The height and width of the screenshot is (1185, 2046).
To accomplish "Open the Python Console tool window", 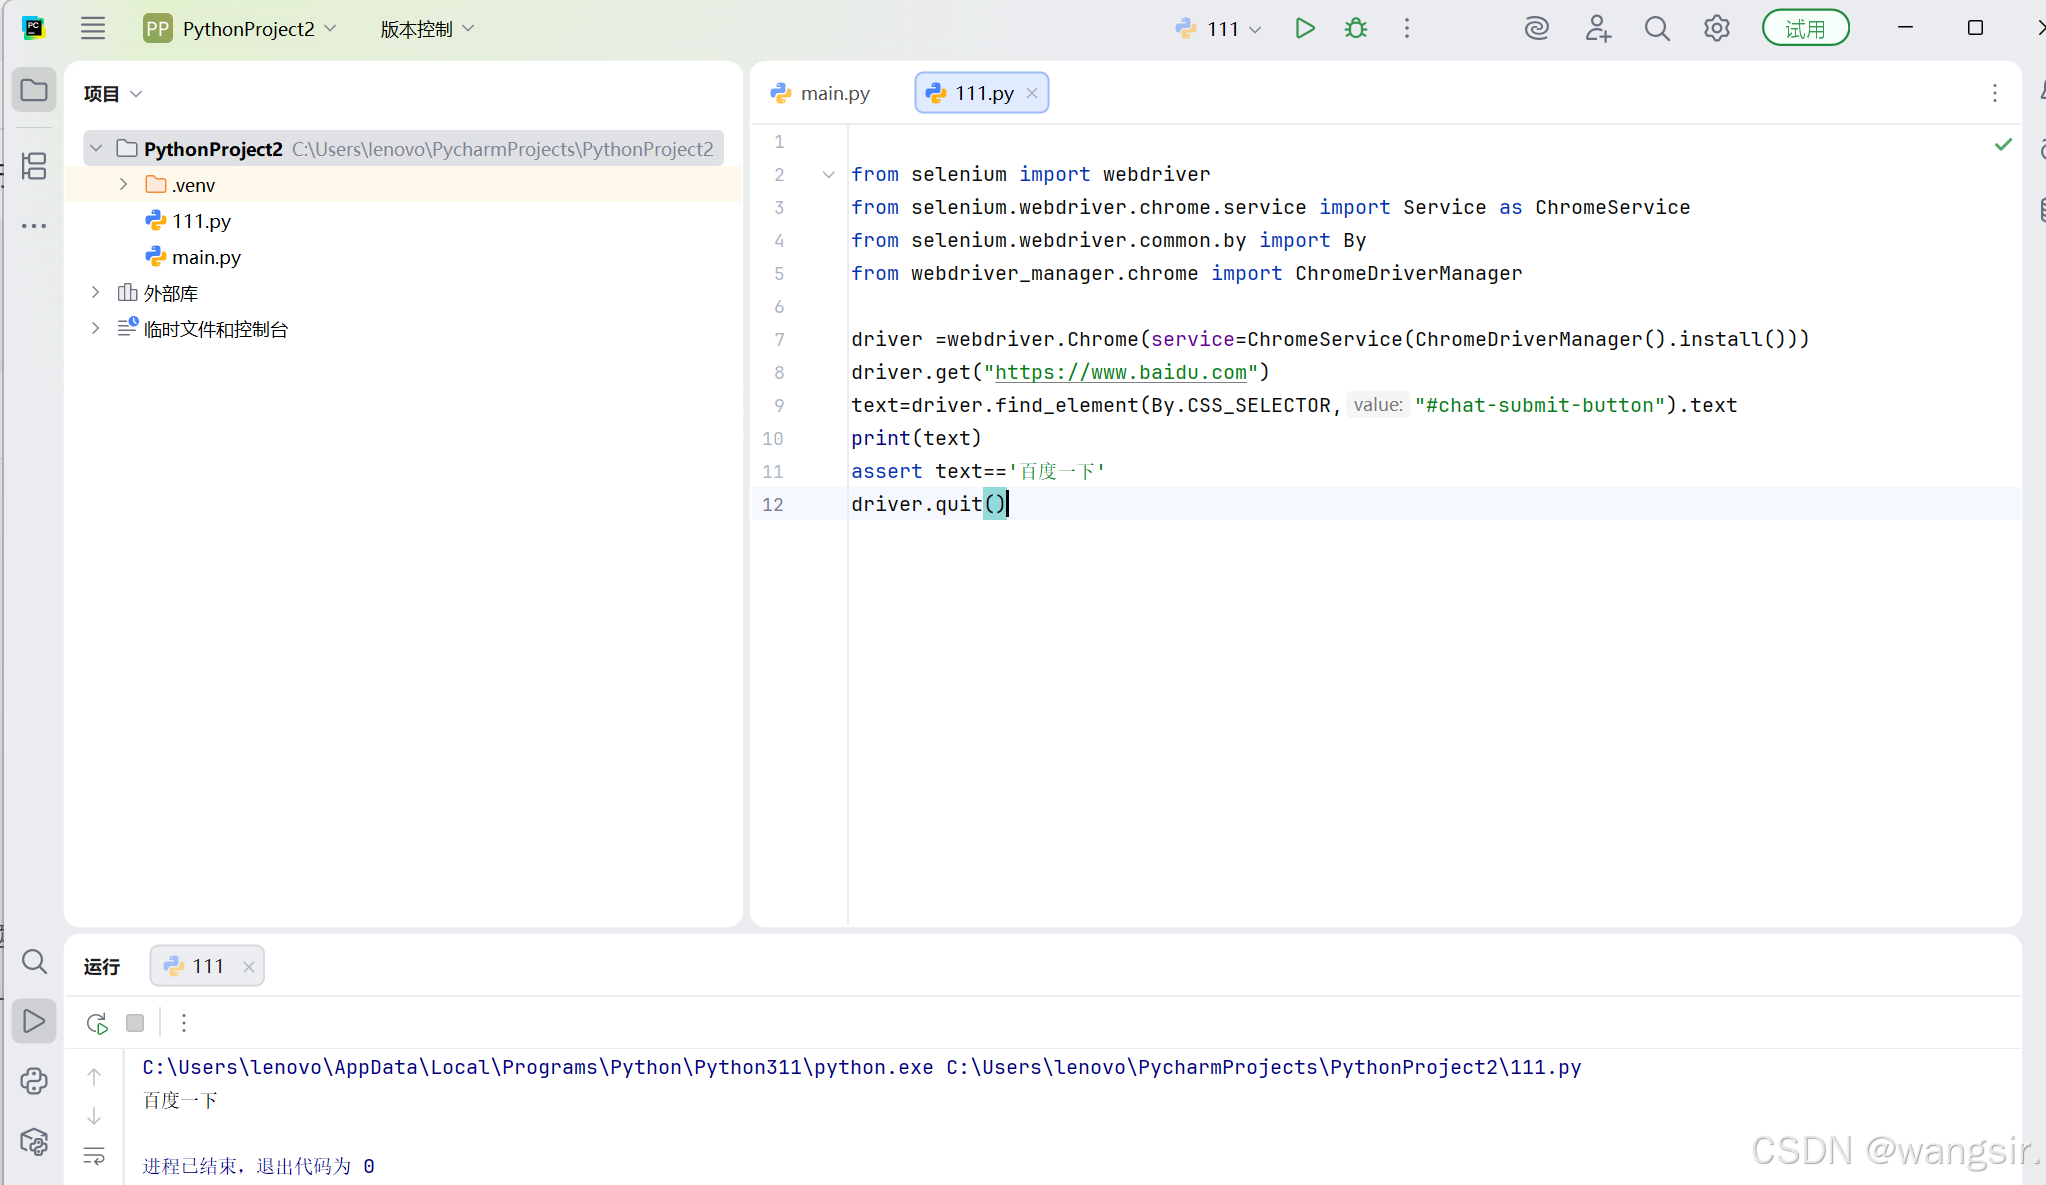I will [34, 1081].
